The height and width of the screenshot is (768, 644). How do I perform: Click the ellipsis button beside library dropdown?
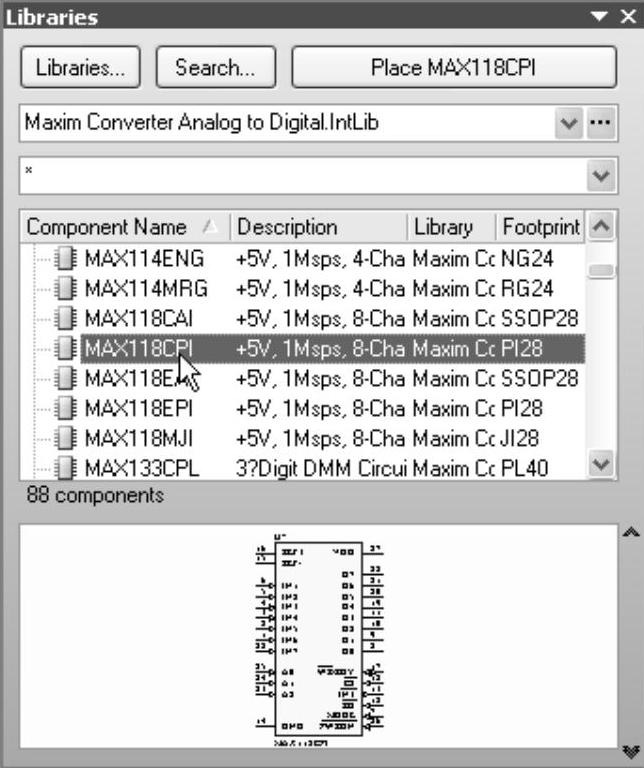pos(600,122)
